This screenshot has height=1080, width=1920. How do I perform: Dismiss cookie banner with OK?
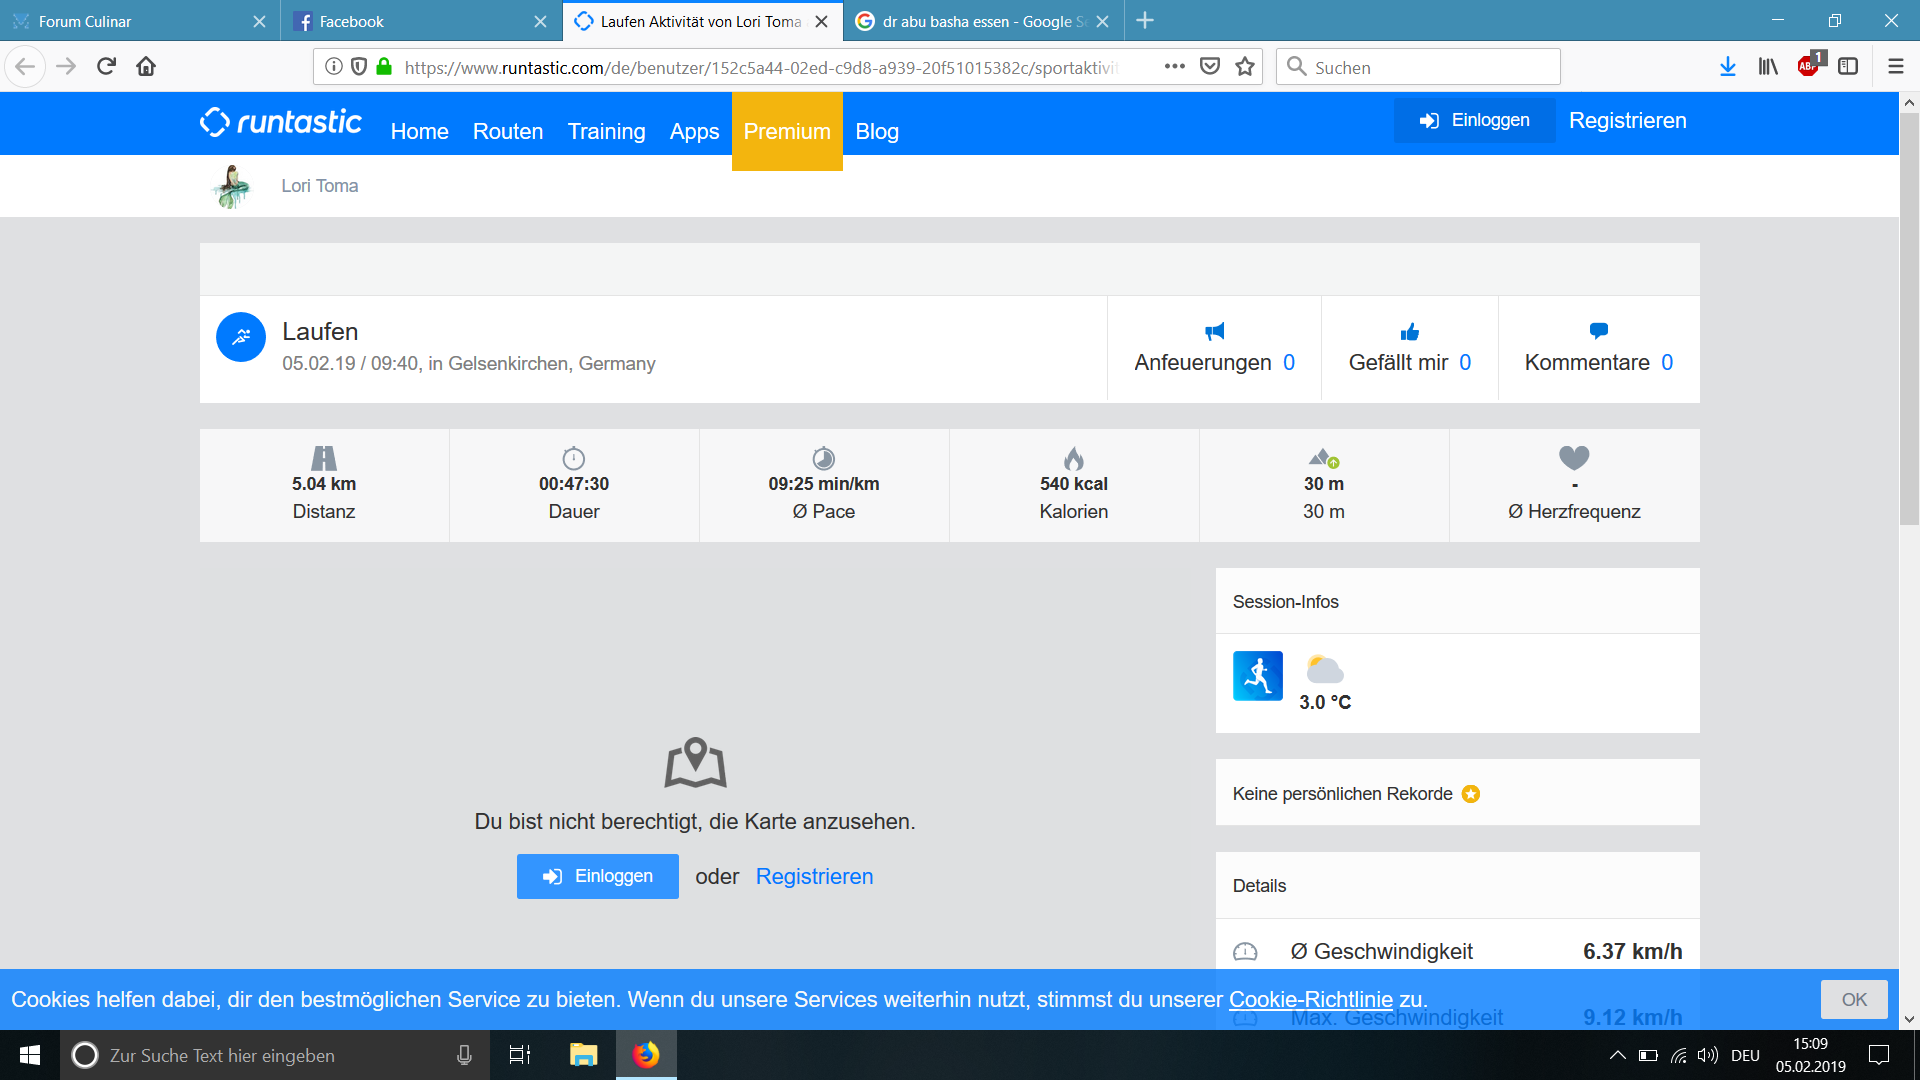[x=1854, y=999]
